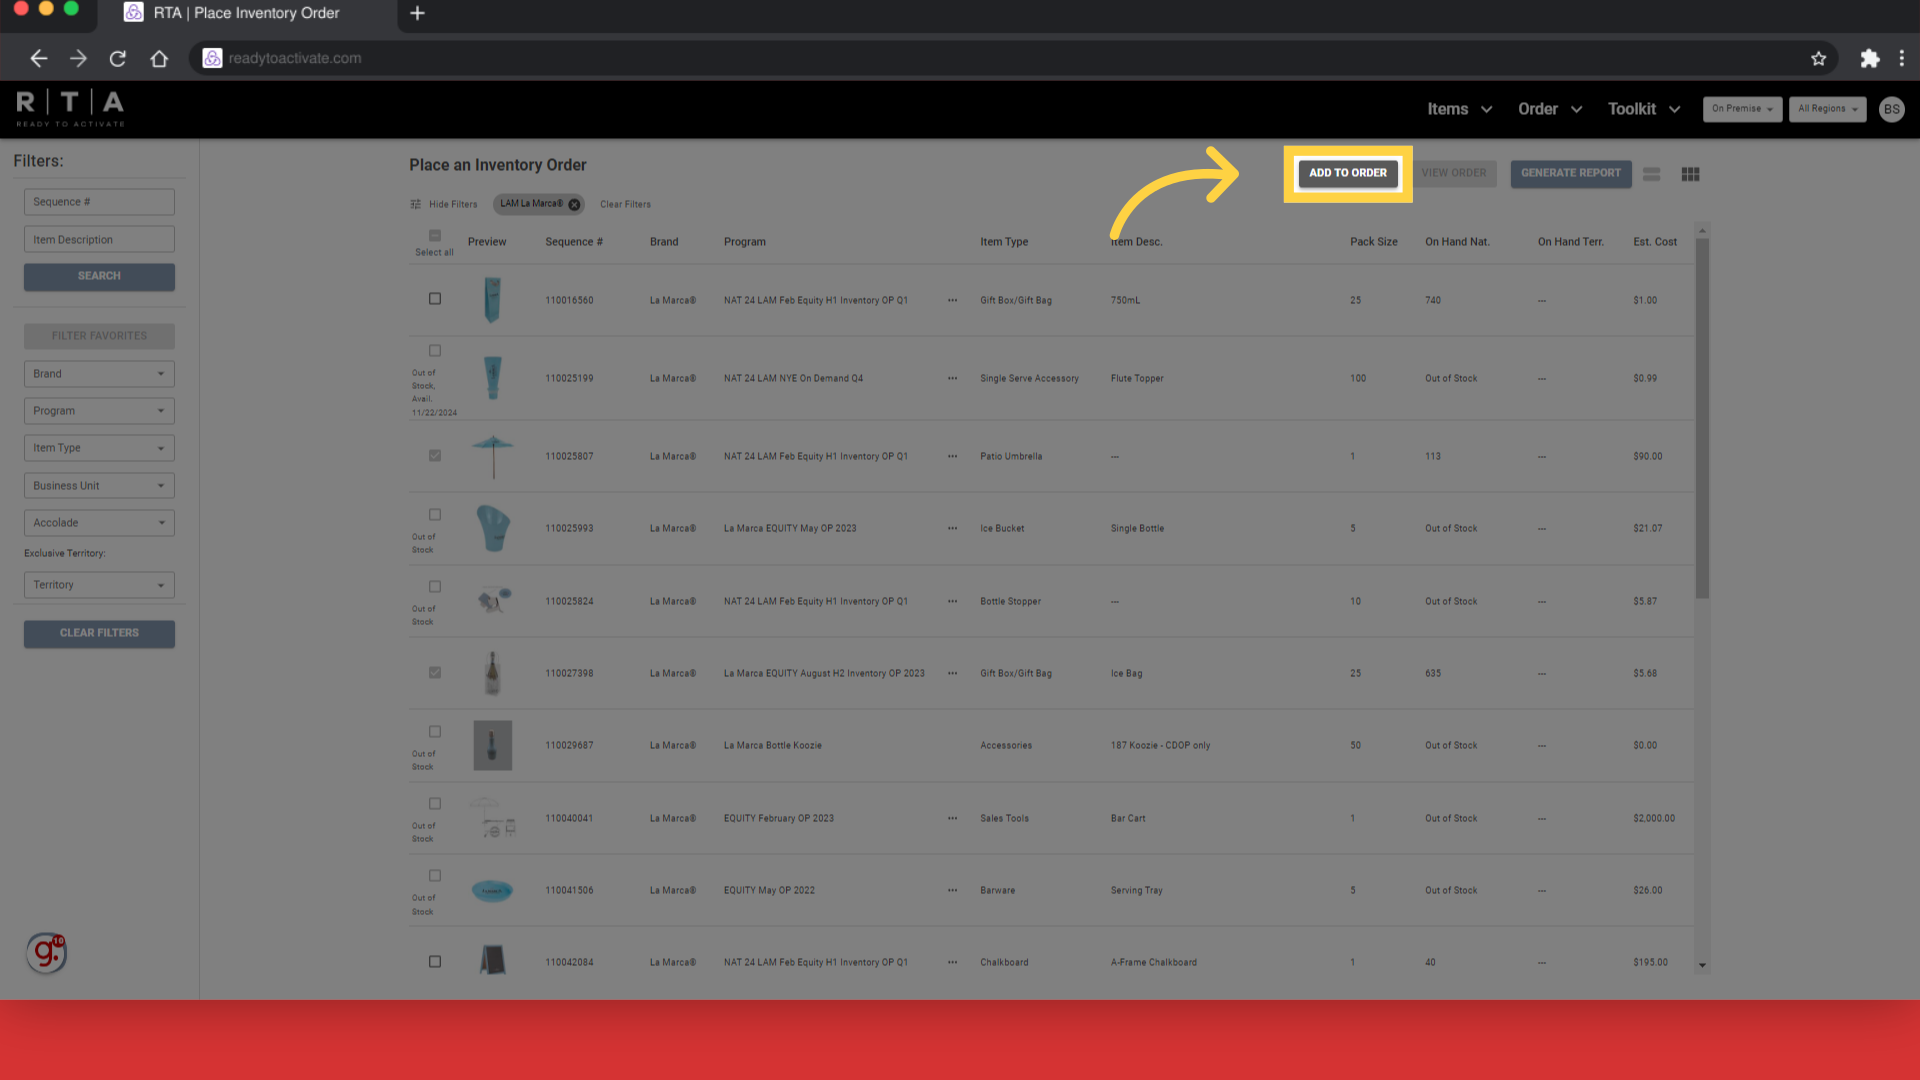1920x1080 pixels.
Task: Click CLEAR FILTERS button in sidebar
Action: 99,634
